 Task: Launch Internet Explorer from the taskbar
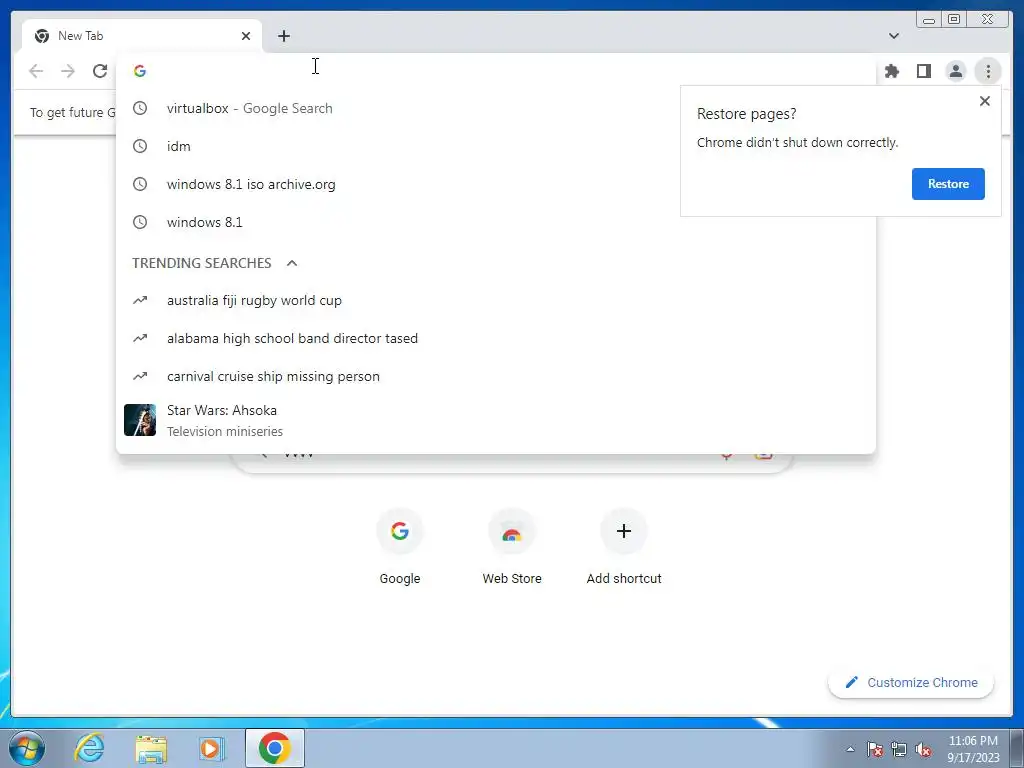[89, 748]
